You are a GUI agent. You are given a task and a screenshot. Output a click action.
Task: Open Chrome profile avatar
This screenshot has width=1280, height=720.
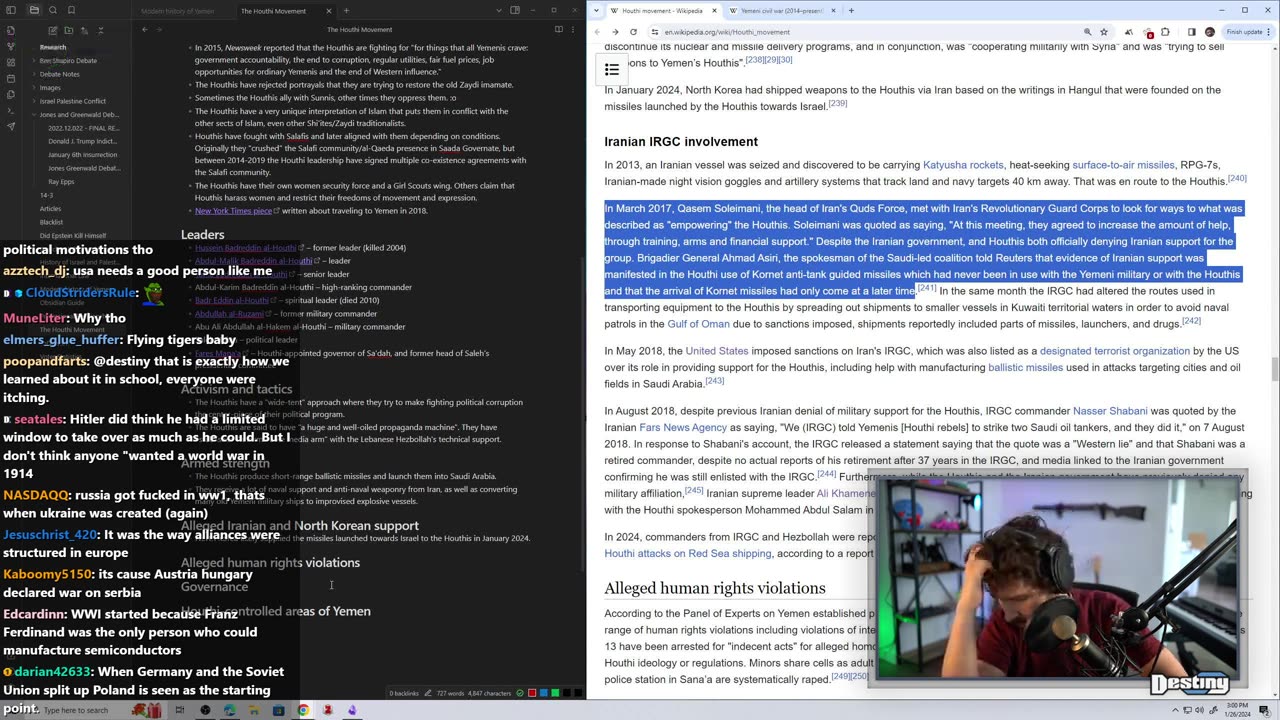click(x=1210, y=32)
